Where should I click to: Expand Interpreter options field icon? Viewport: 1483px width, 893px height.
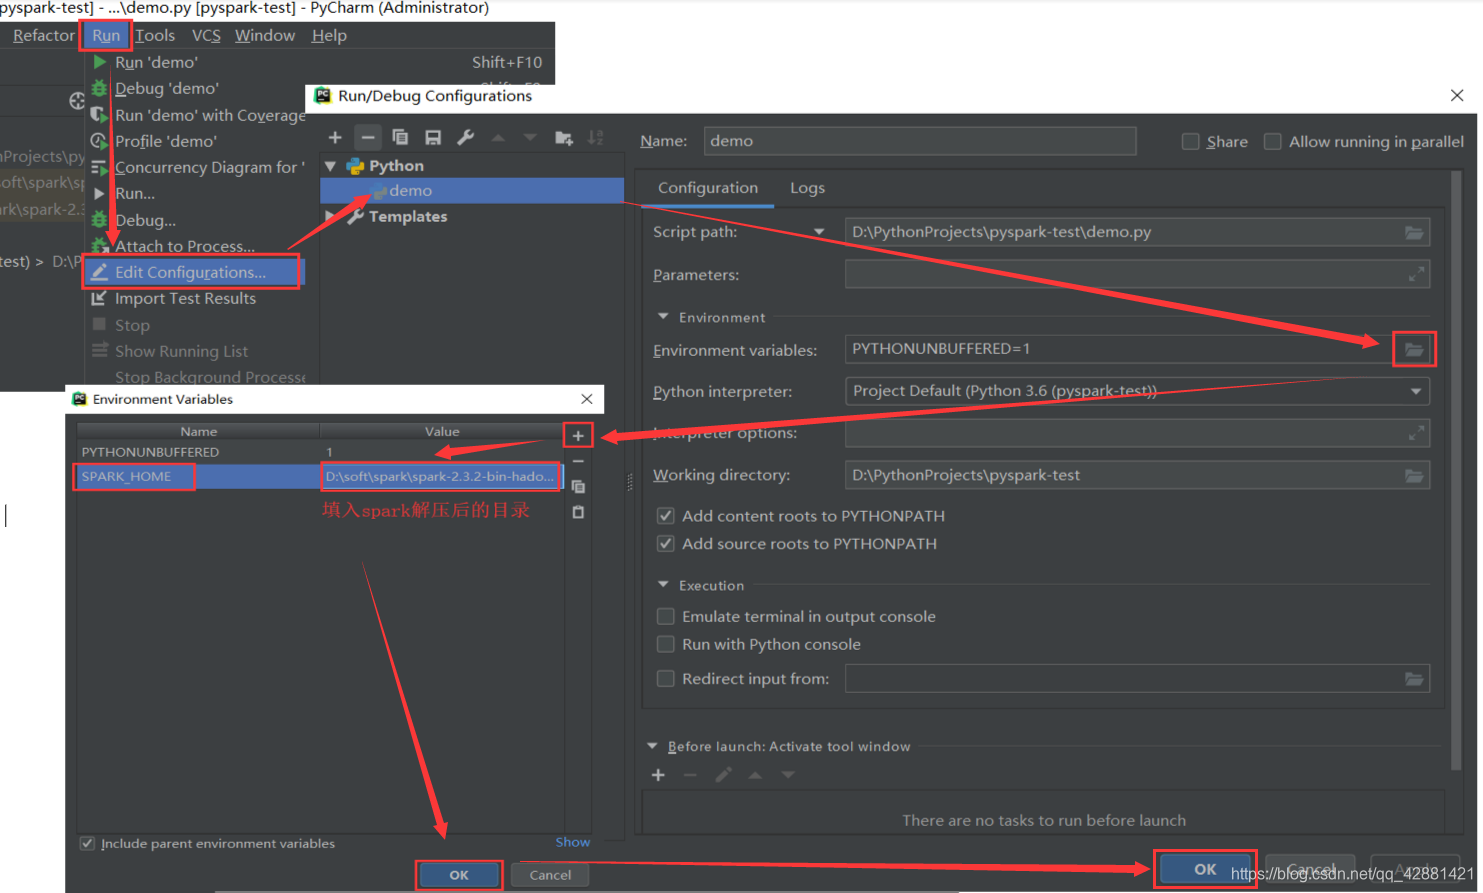click(x=1416, y=433)
